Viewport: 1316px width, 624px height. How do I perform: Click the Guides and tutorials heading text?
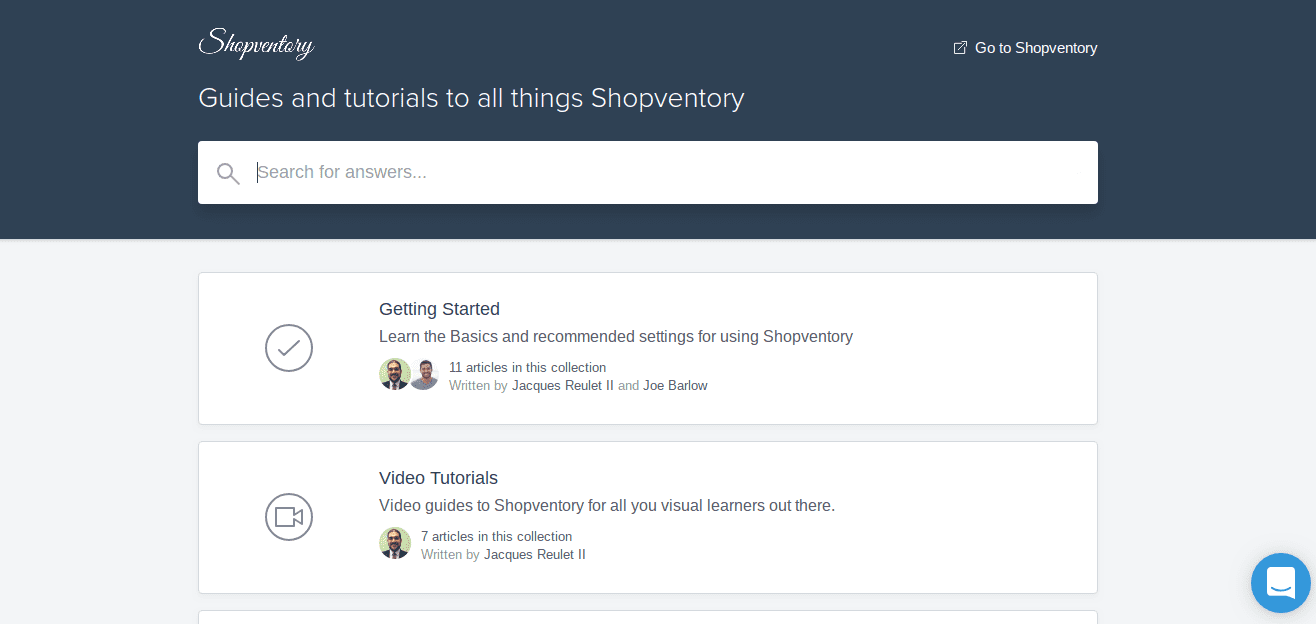coord(471,98)
